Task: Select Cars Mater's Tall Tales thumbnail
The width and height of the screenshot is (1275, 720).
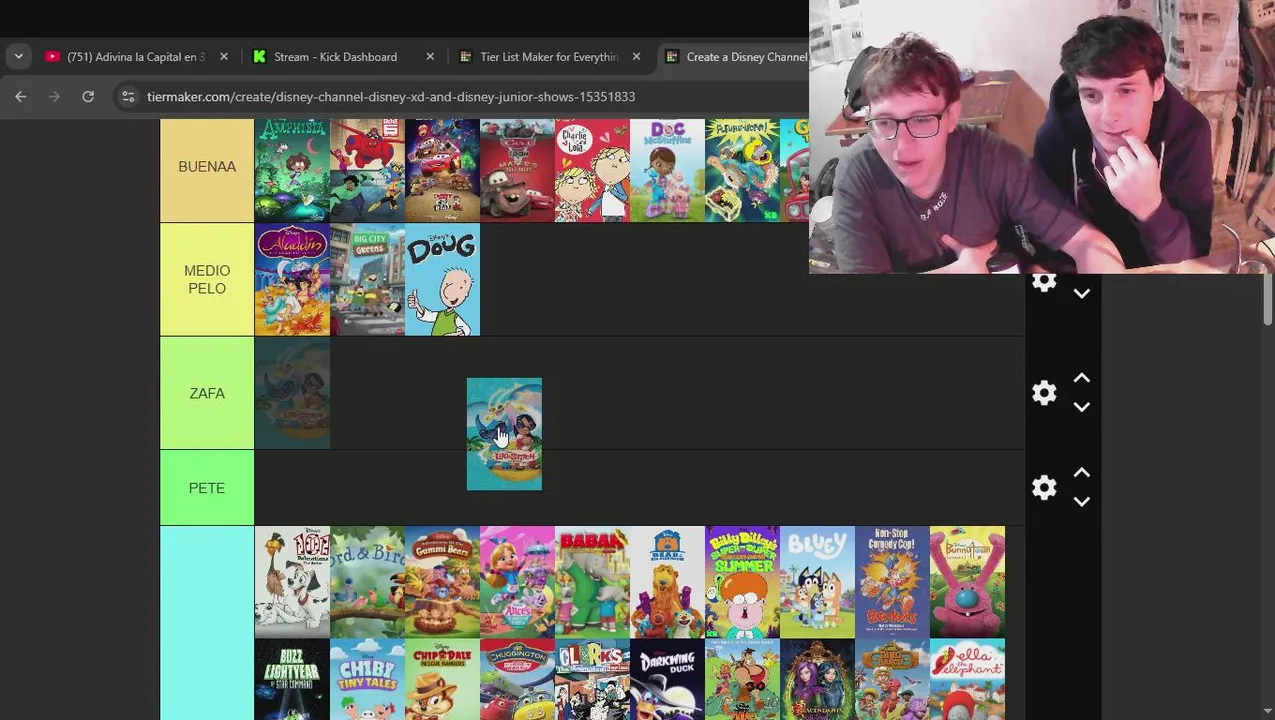Action: pyautogui.click(x=517, y=170)
